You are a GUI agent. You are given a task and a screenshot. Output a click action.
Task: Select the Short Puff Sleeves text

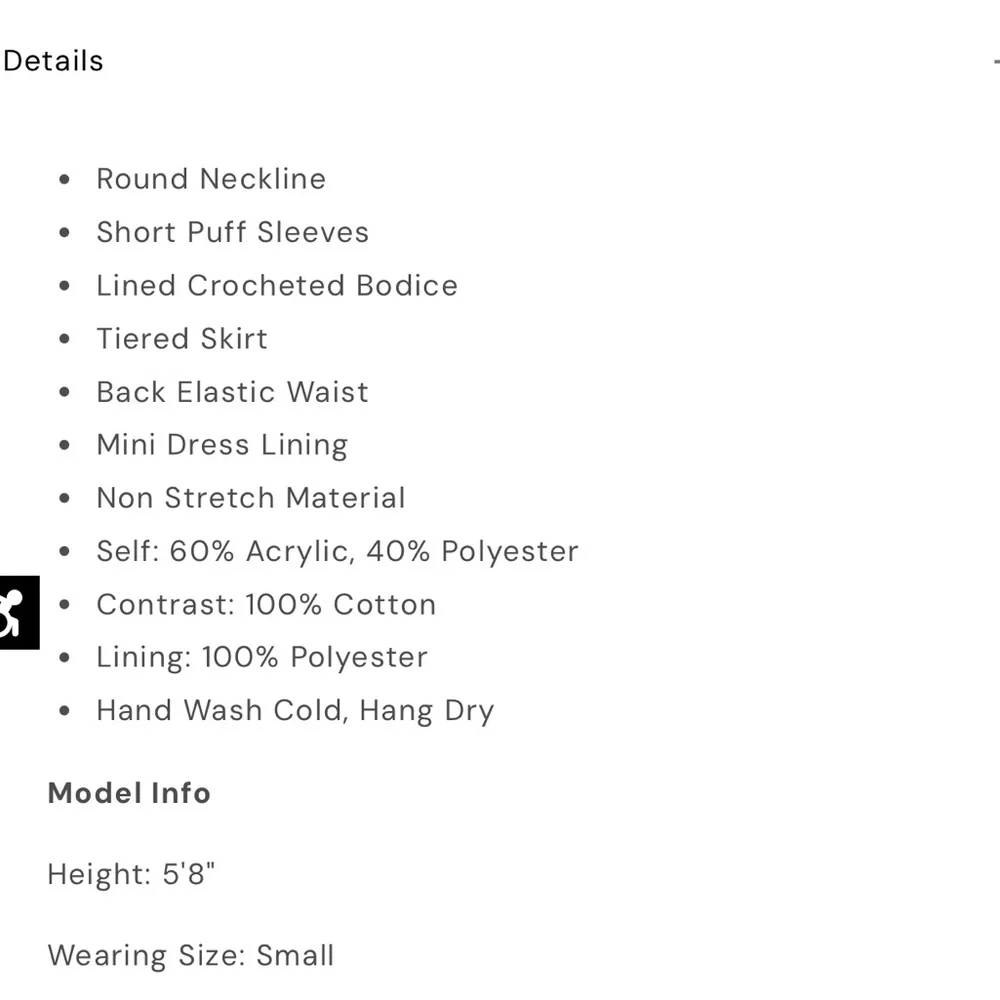pyautogui.click(x=232, y=232)
